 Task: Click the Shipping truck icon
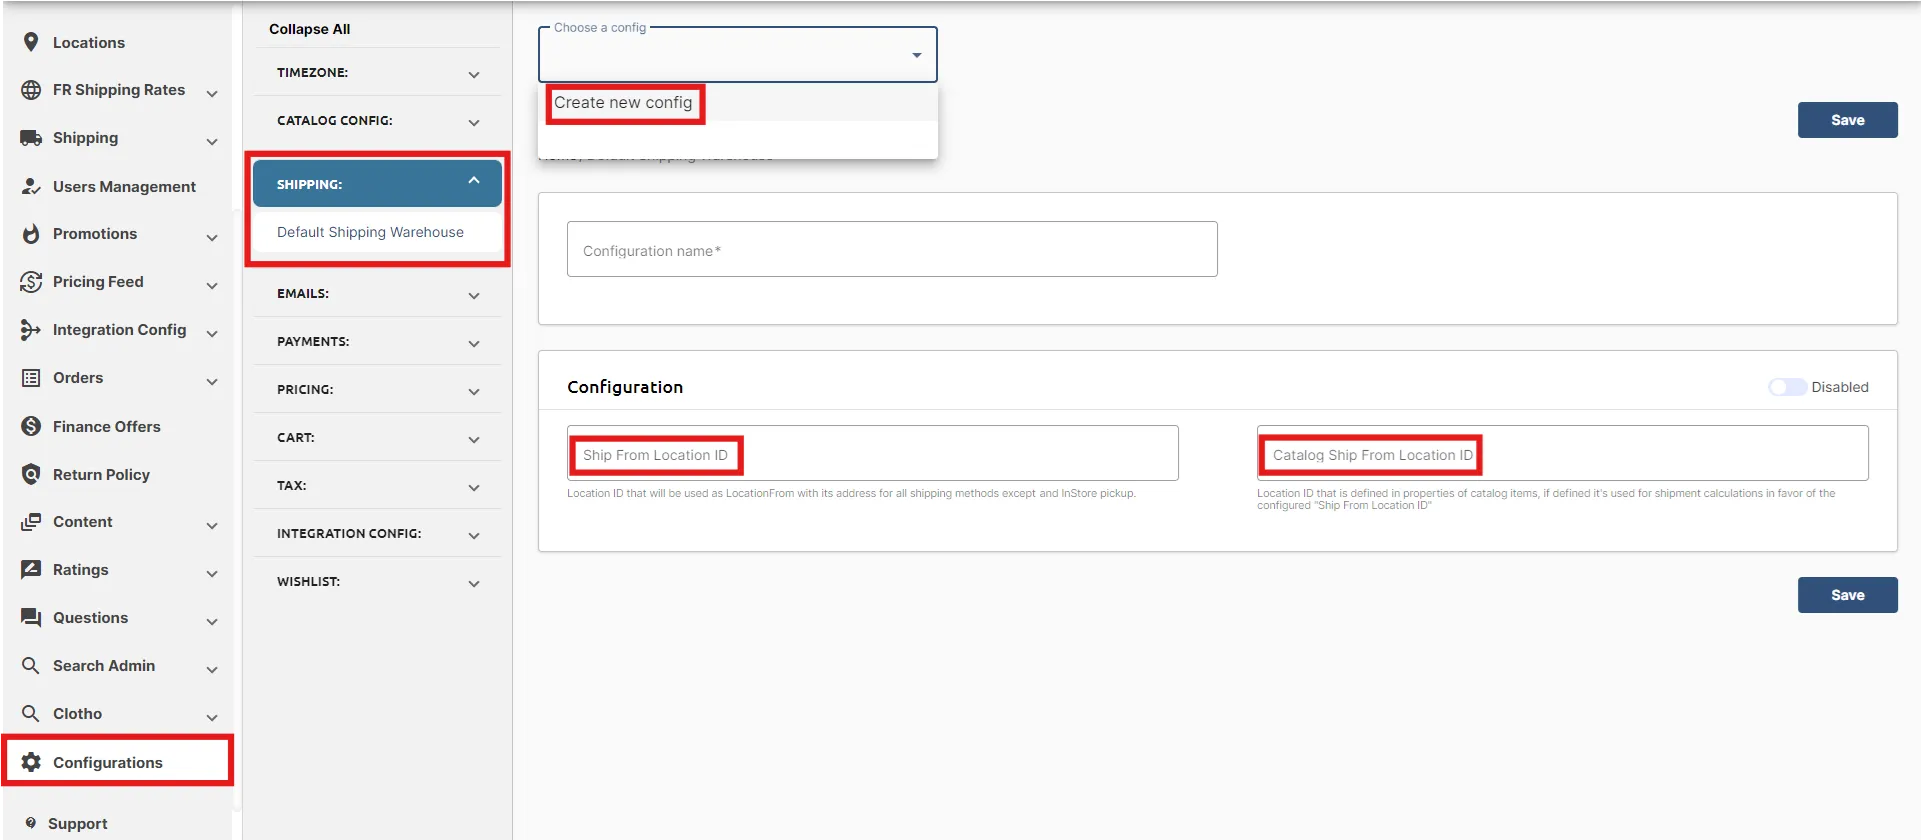31,138
